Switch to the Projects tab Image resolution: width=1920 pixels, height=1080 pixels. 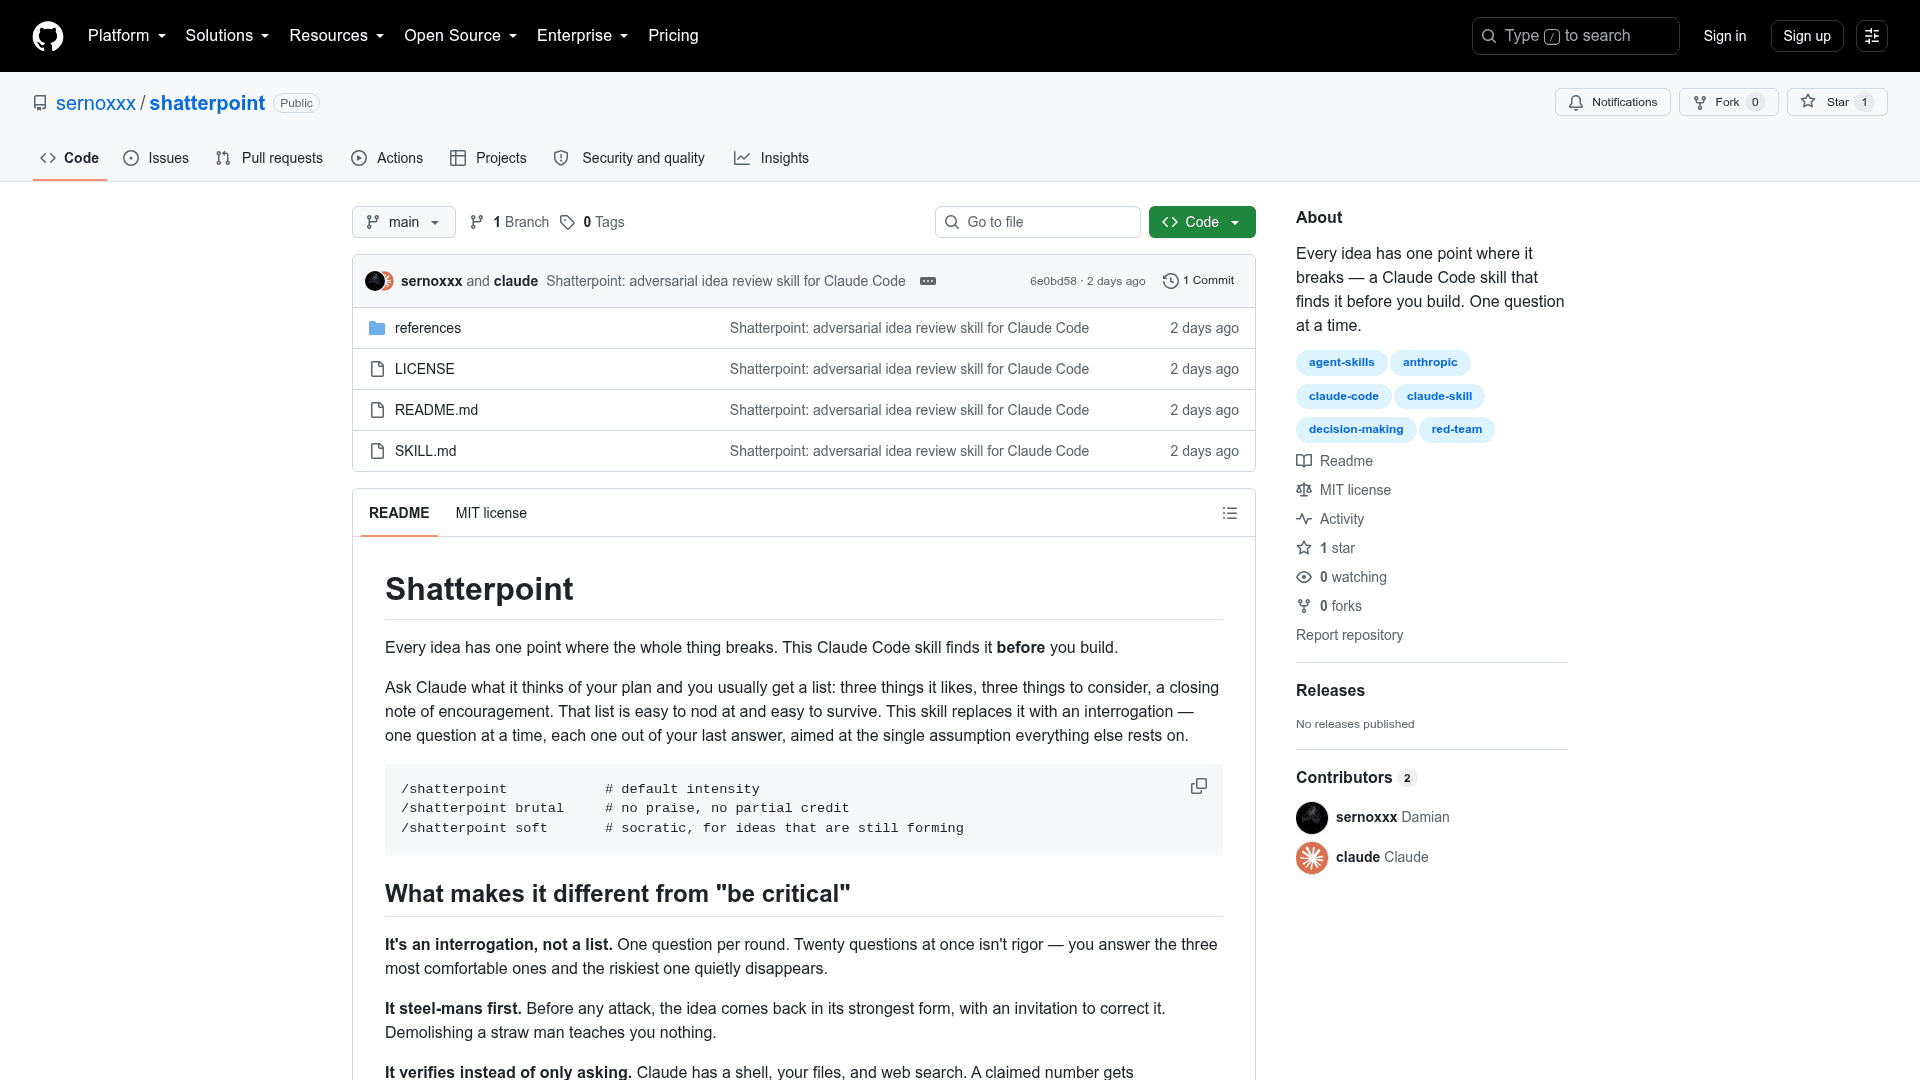pos(488,158)
